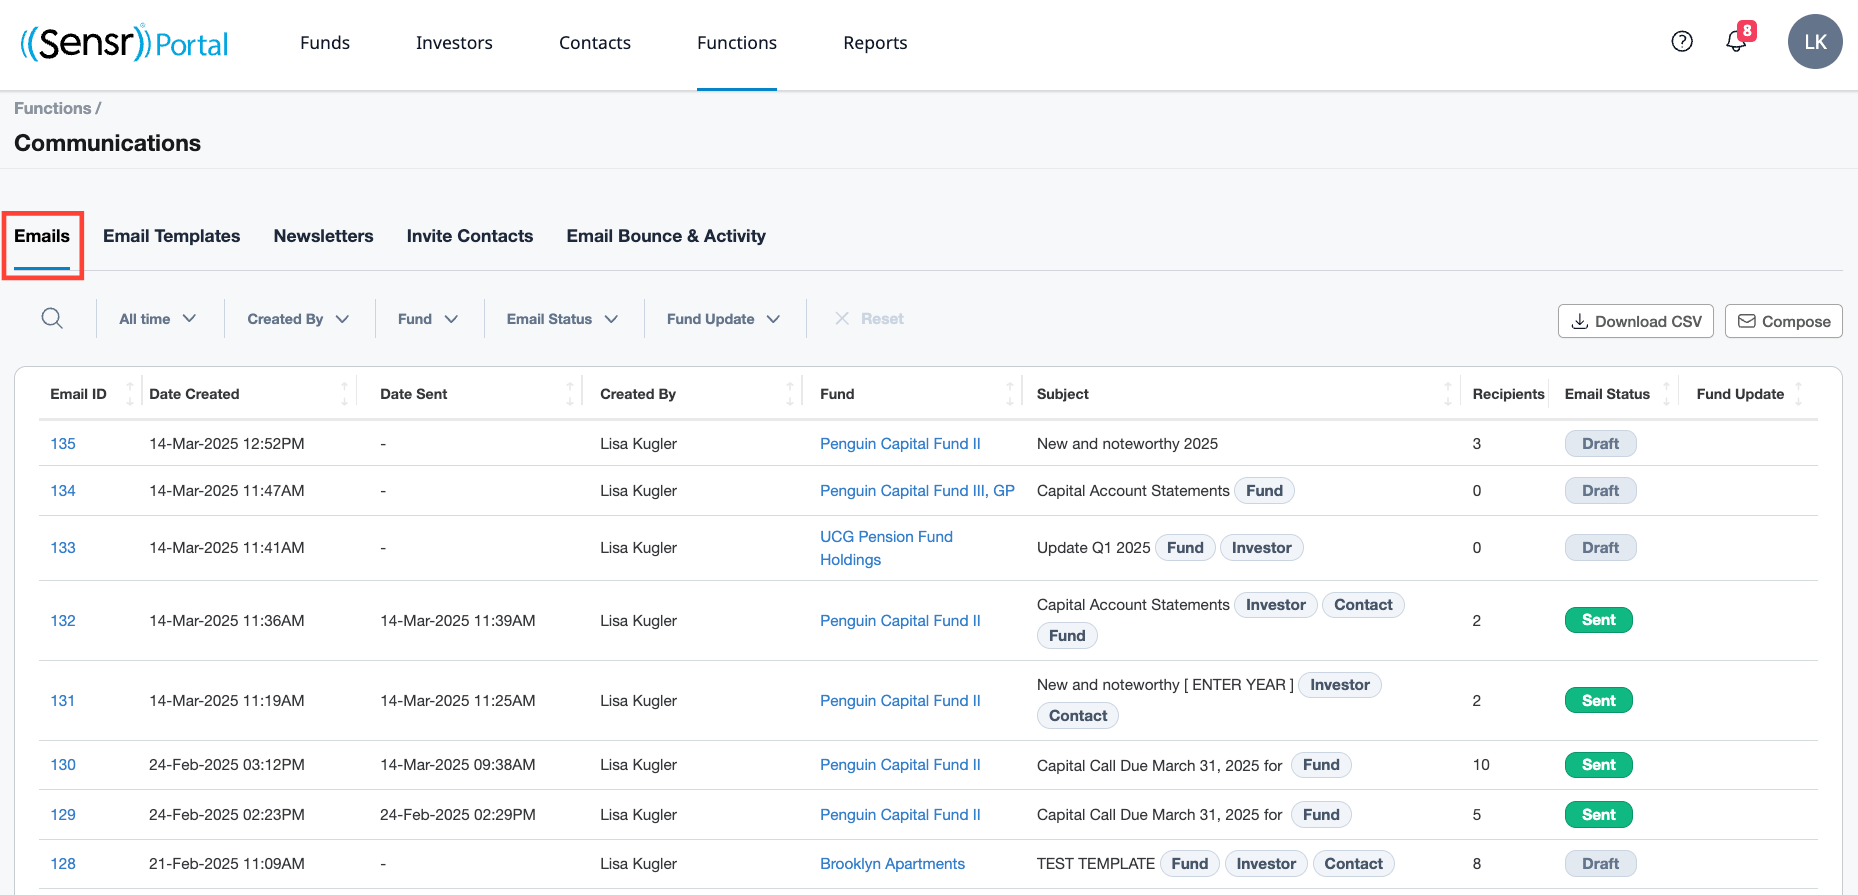Click the Sensr Portal logo

point(125,43)
